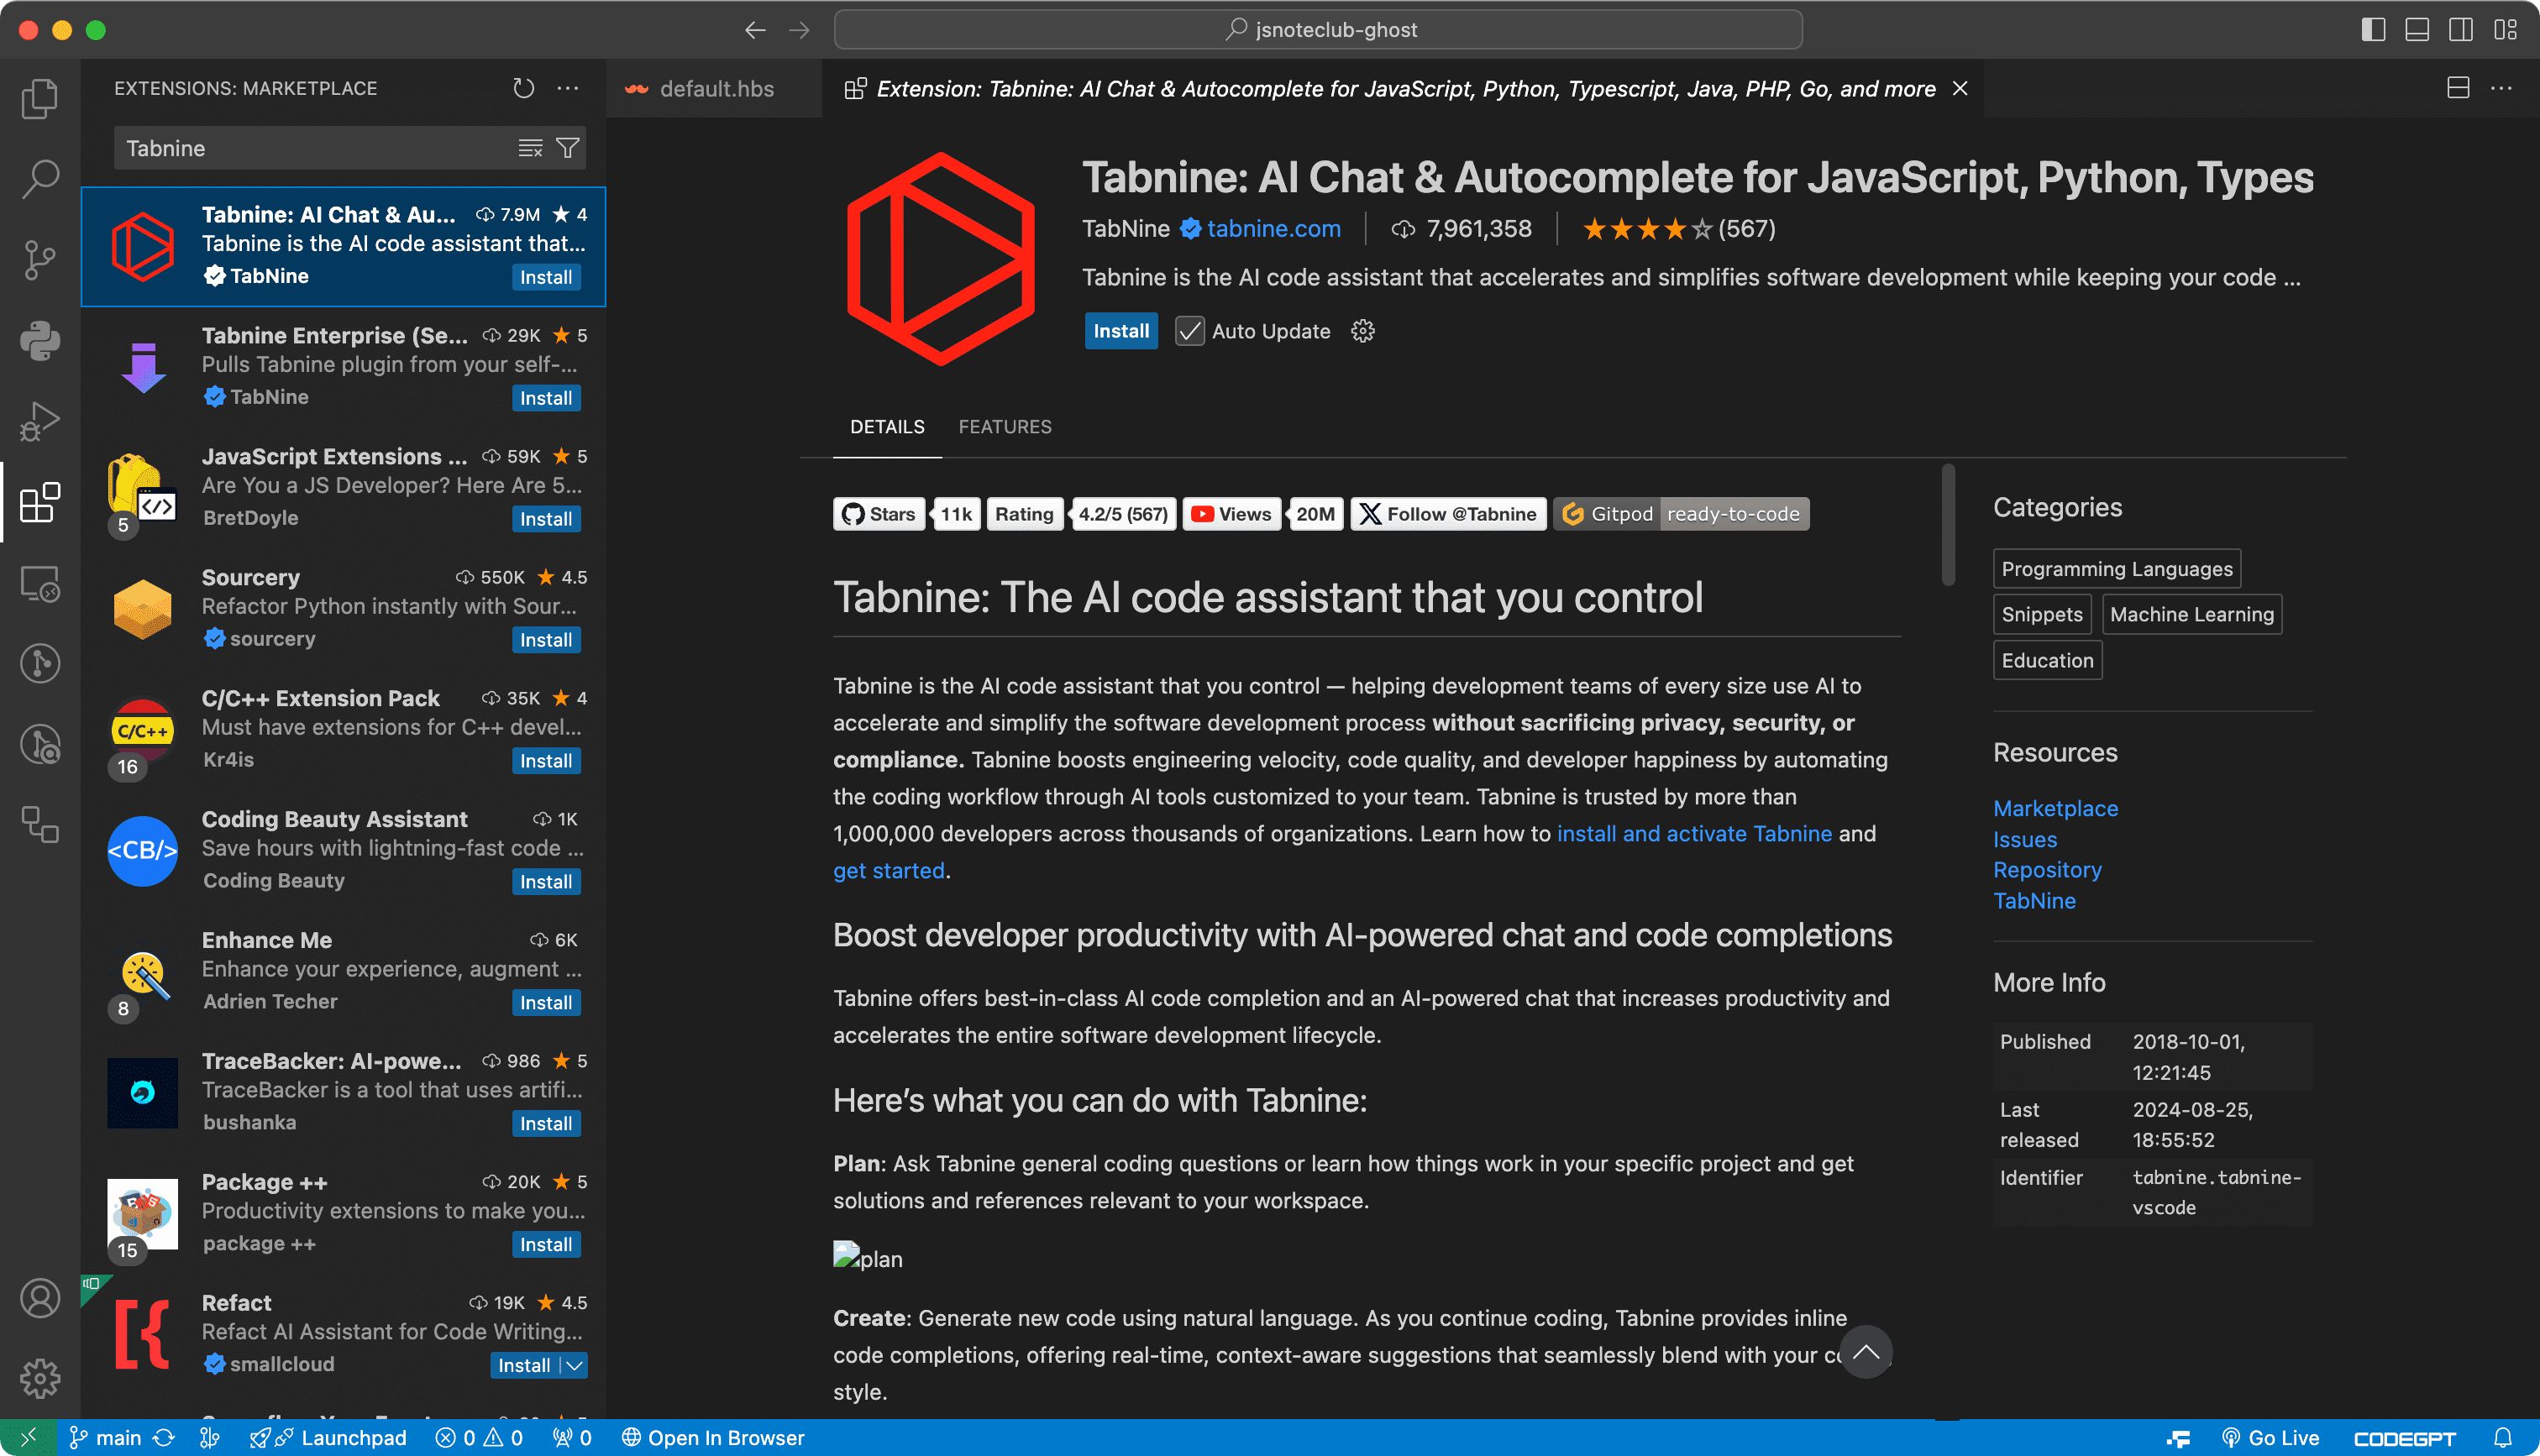This screenshot has width=2540, height=1456.
Task: Click the extension details scrollbar
Action: point(1947,525)
